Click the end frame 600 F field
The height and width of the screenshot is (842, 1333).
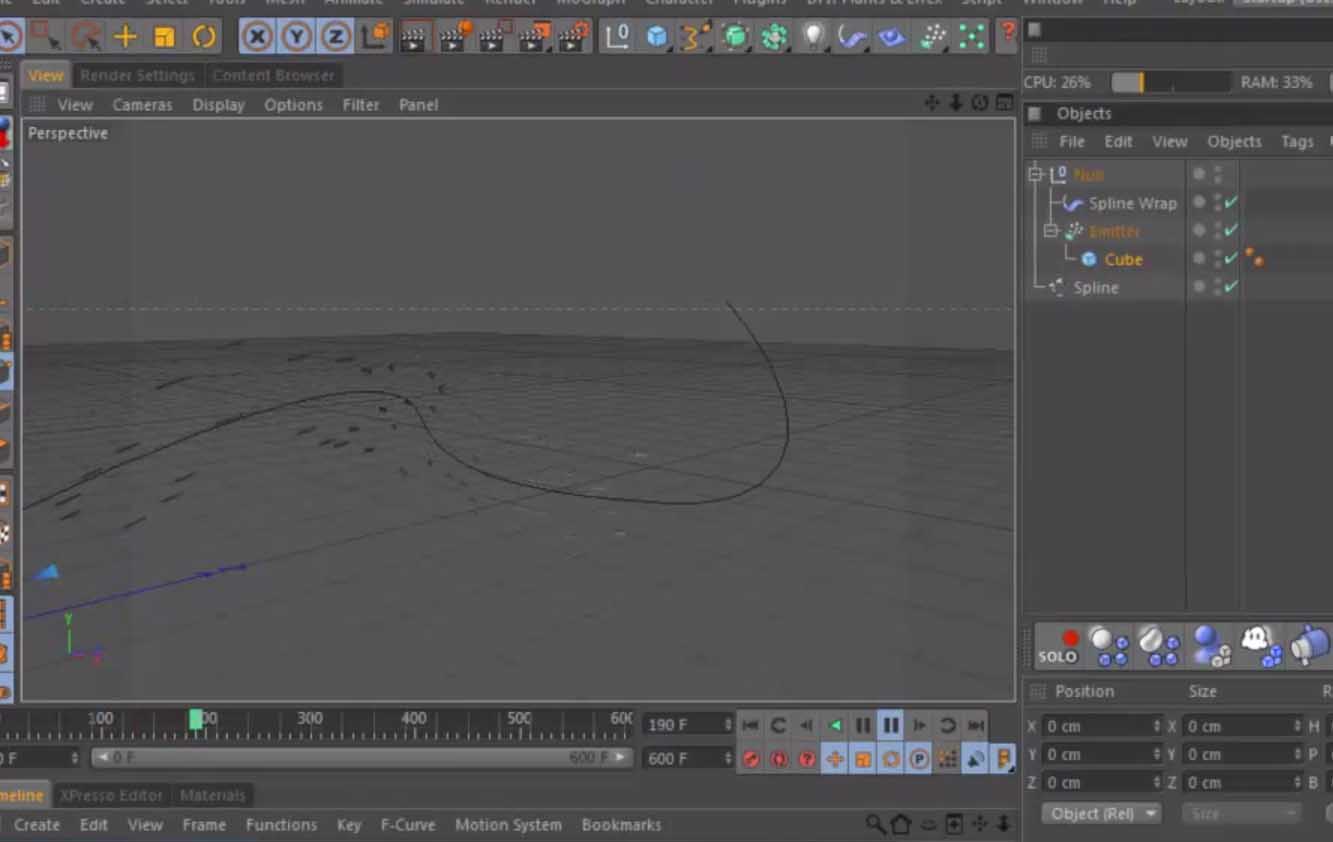pyautogui.click(x=689, y=758)
